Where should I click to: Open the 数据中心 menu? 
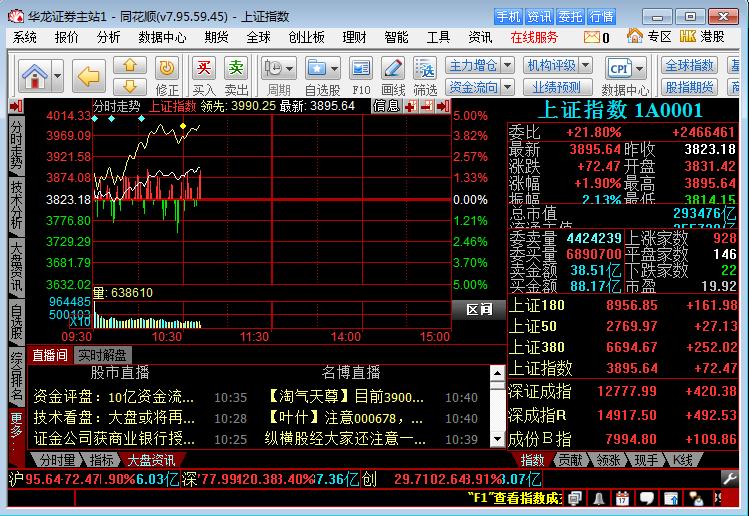coord(162,37)
